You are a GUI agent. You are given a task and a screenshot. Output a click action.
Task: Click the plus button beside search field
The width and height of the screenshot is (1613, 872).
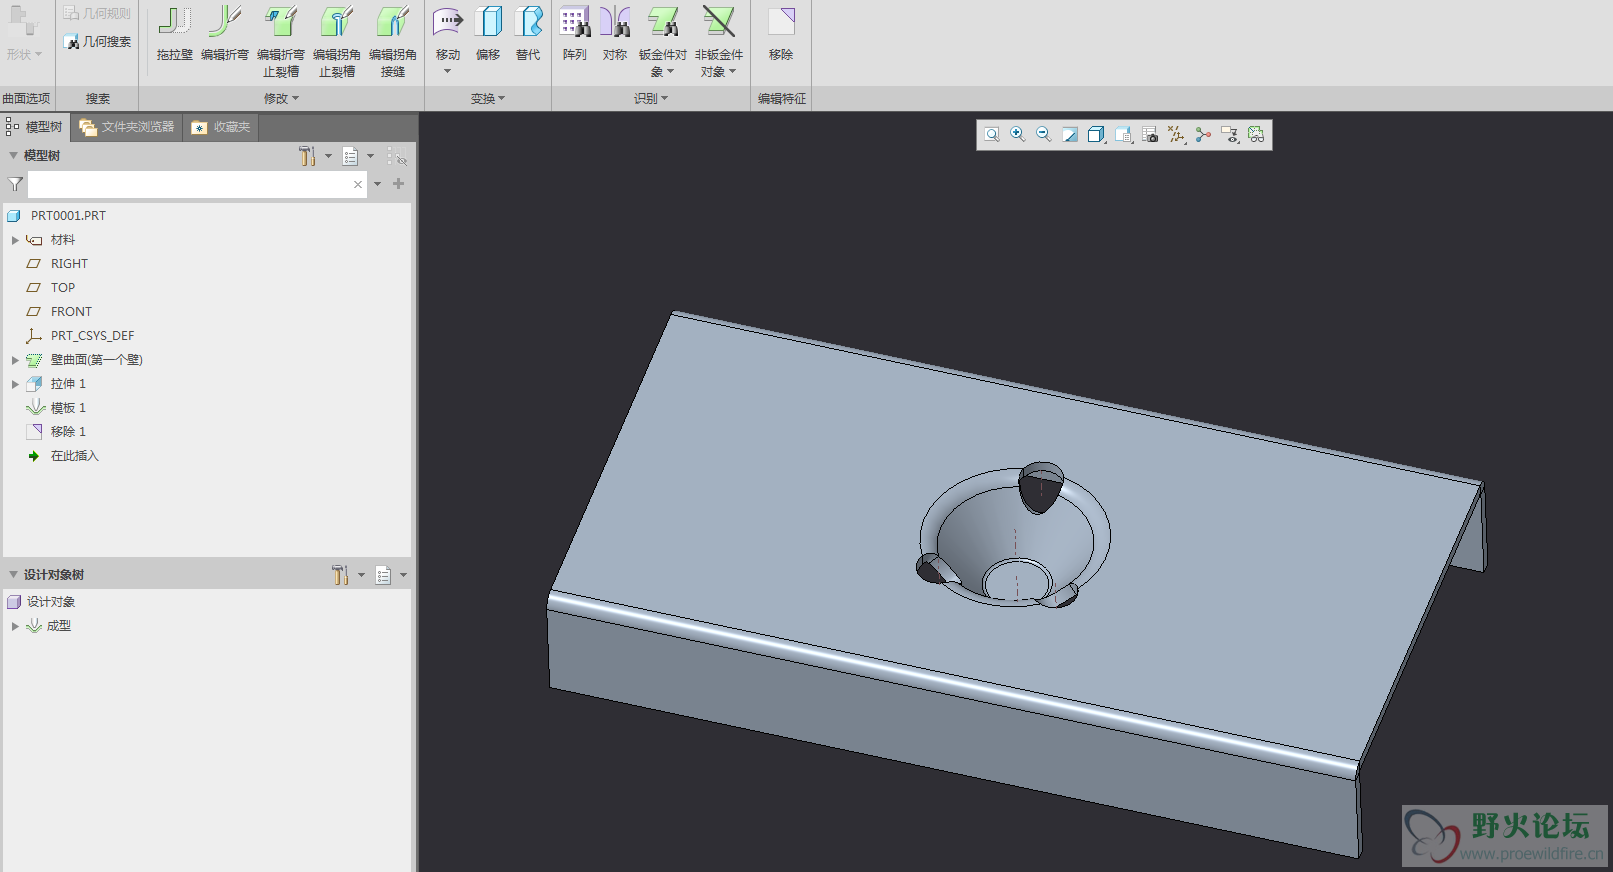(x=398, y=184)
